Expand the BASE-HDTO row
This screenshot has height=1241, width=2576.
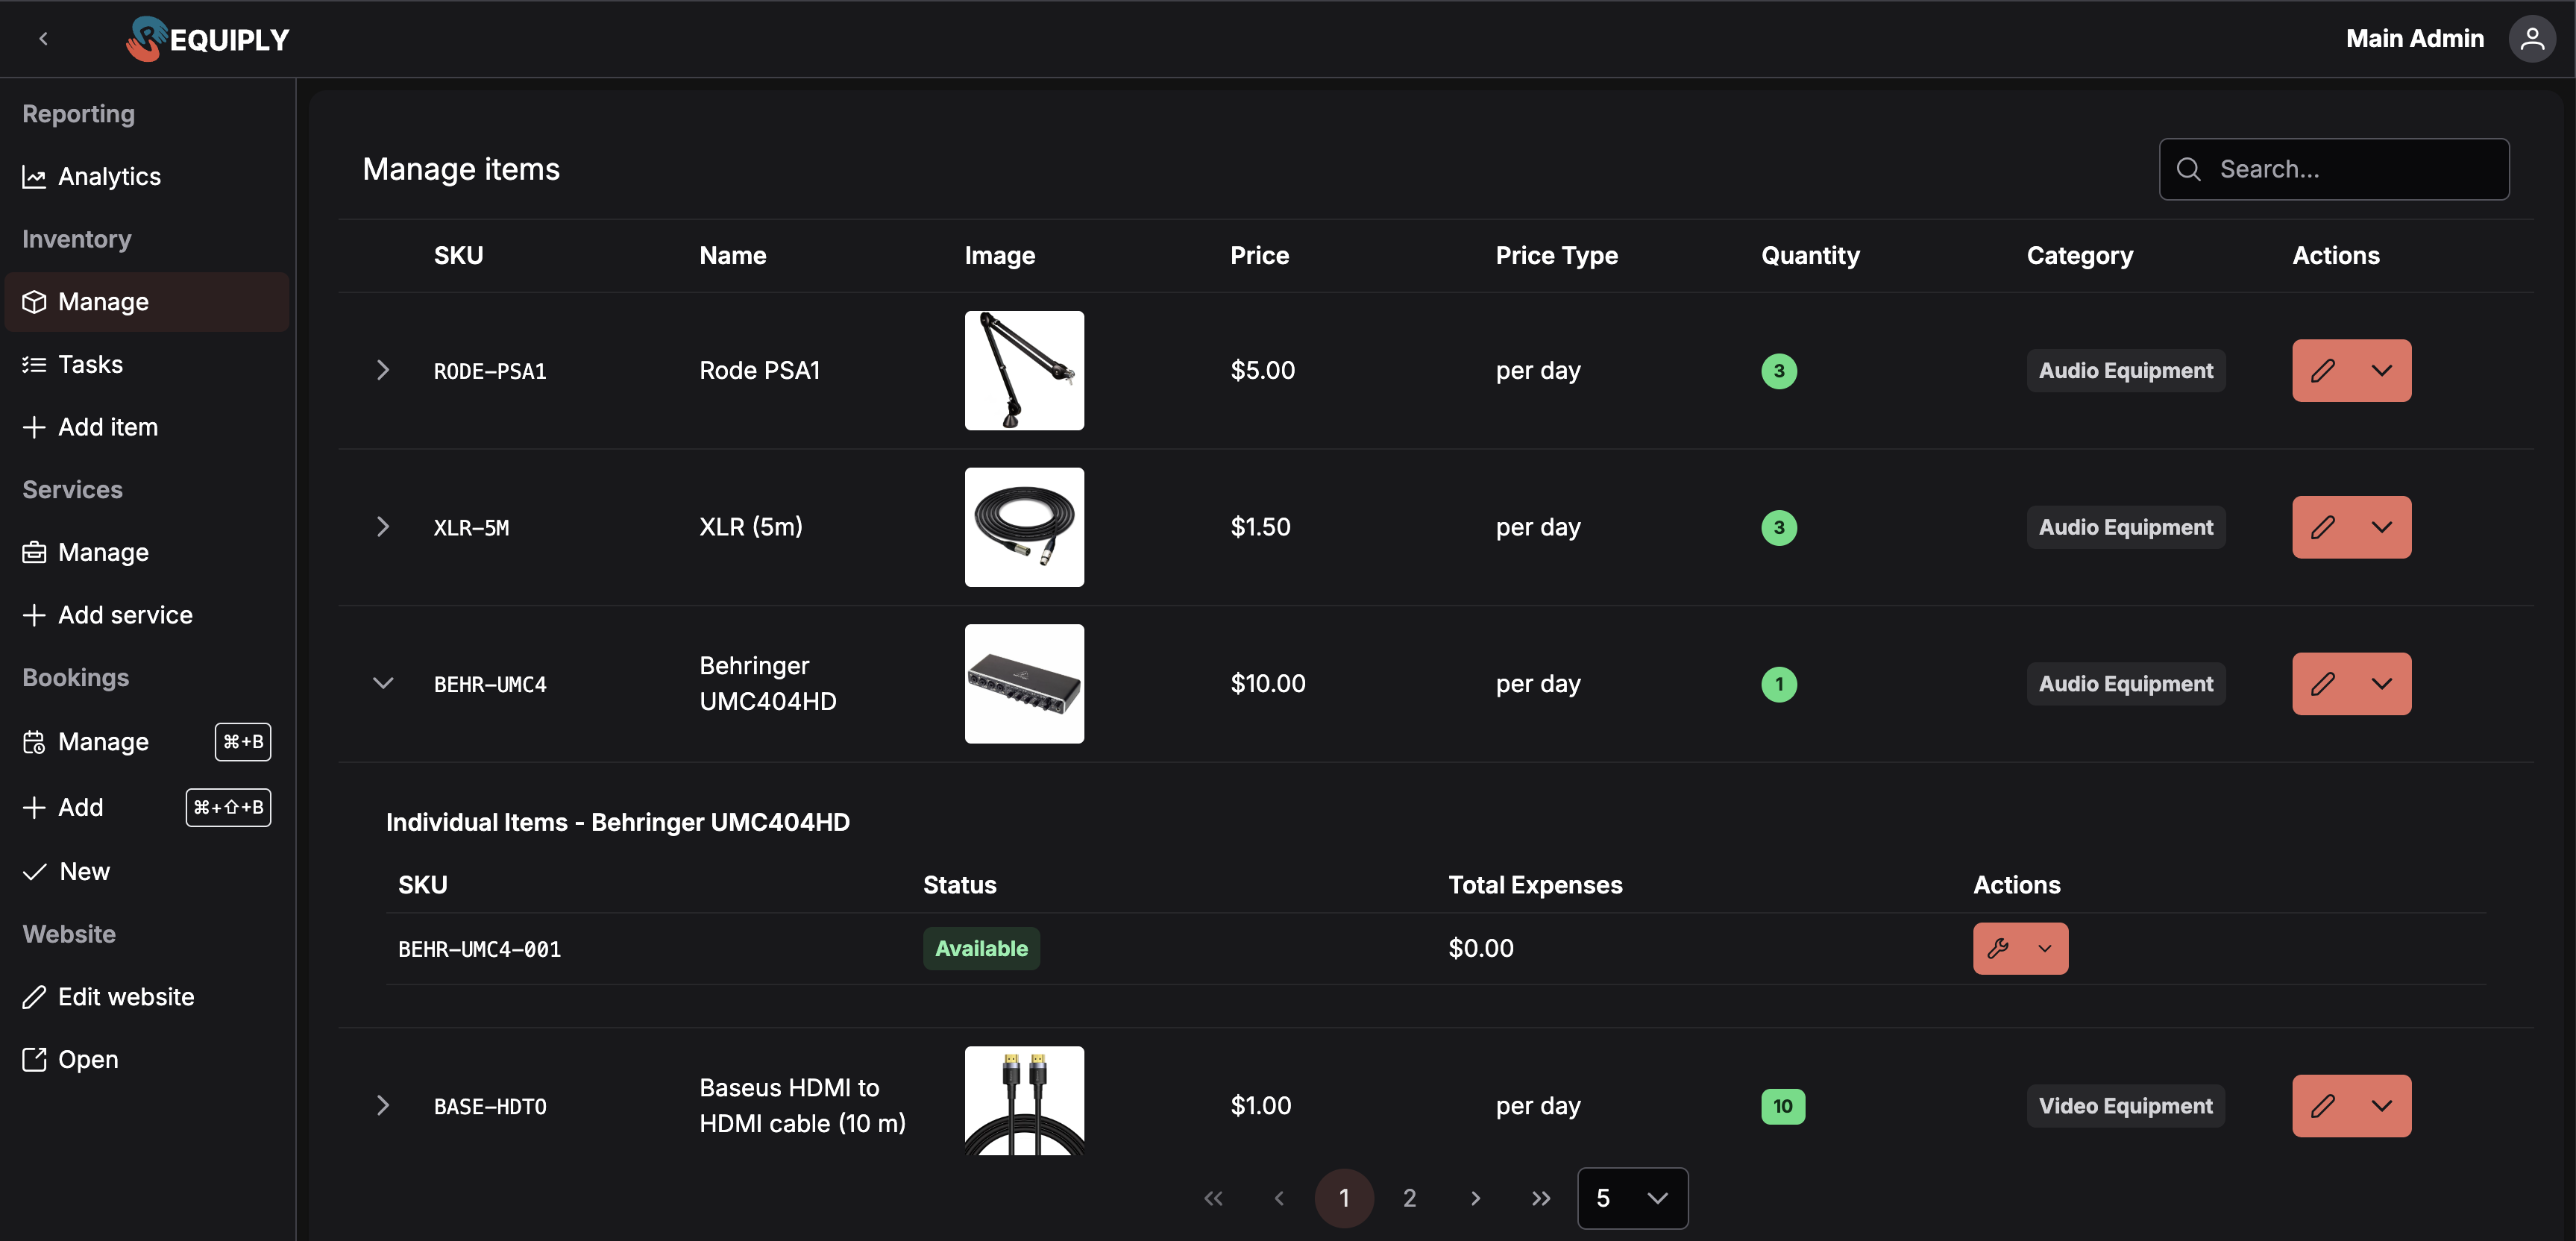[383, 1106]
